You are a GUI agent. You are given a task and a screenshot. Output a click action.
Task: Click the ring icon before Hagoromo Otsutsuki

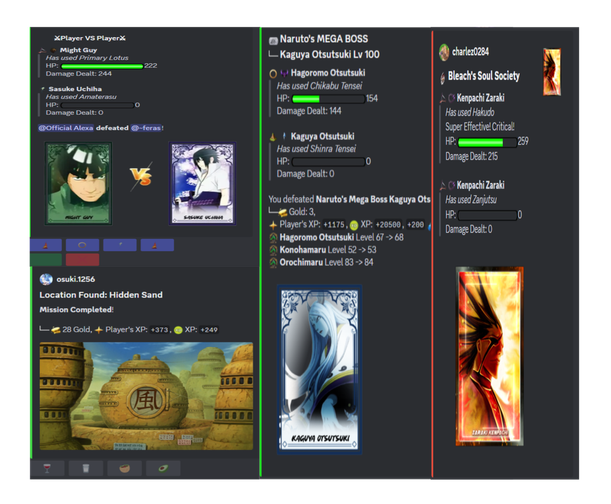(273, 73)
